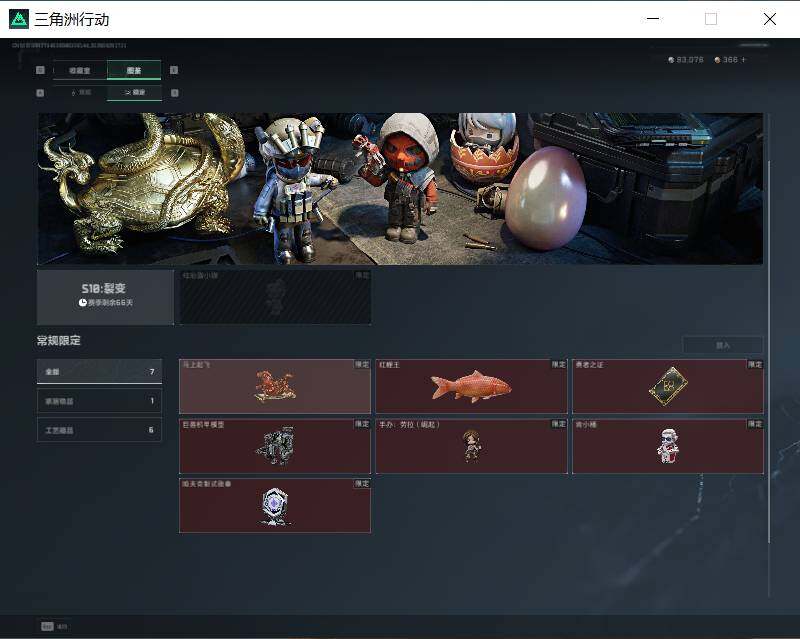
Task: Click the silver shield trophy icon
Action: pos(275,506)
